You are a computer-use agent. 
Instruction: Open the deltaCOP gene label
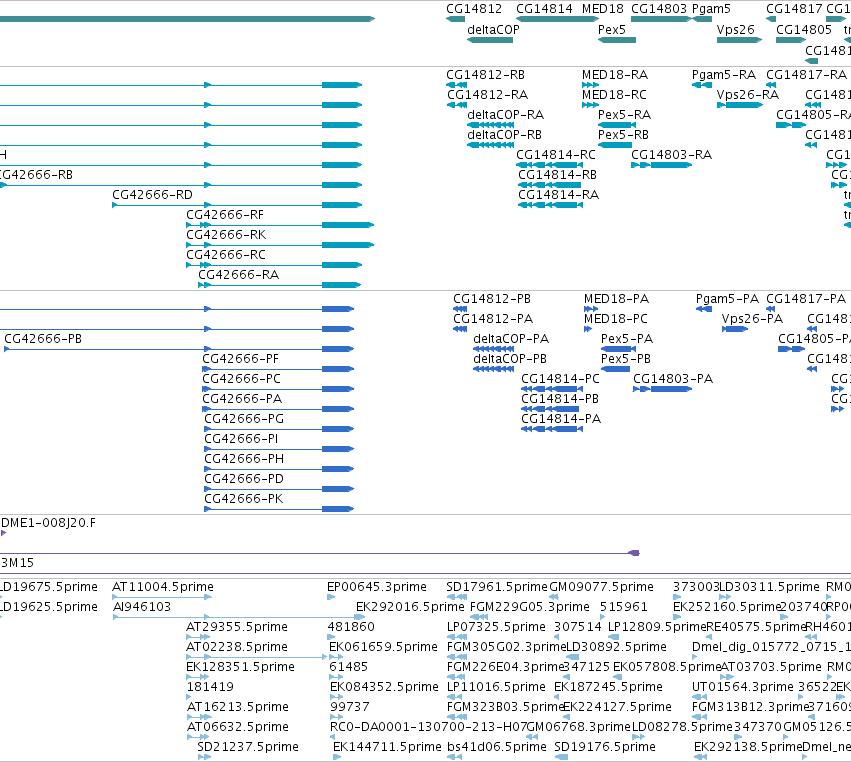click(493, 30)
